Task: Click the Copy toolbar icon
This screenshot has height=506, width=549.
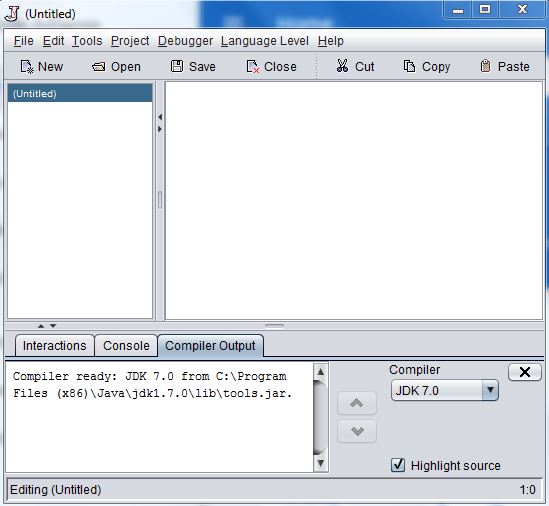Action: click(409, 66)
